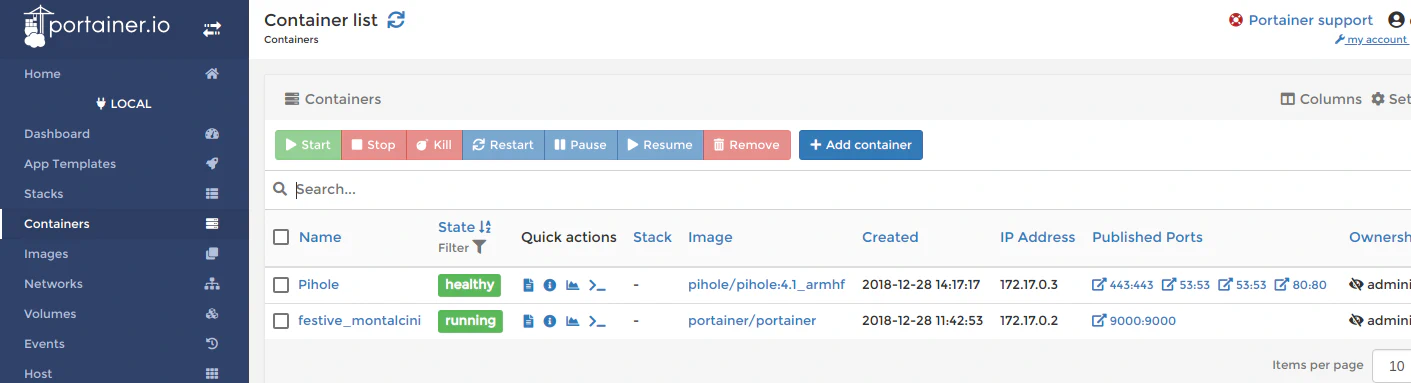Click the State sort arrows icon
The height and width of the screenshot is (383, 1411).
[486, 227]
